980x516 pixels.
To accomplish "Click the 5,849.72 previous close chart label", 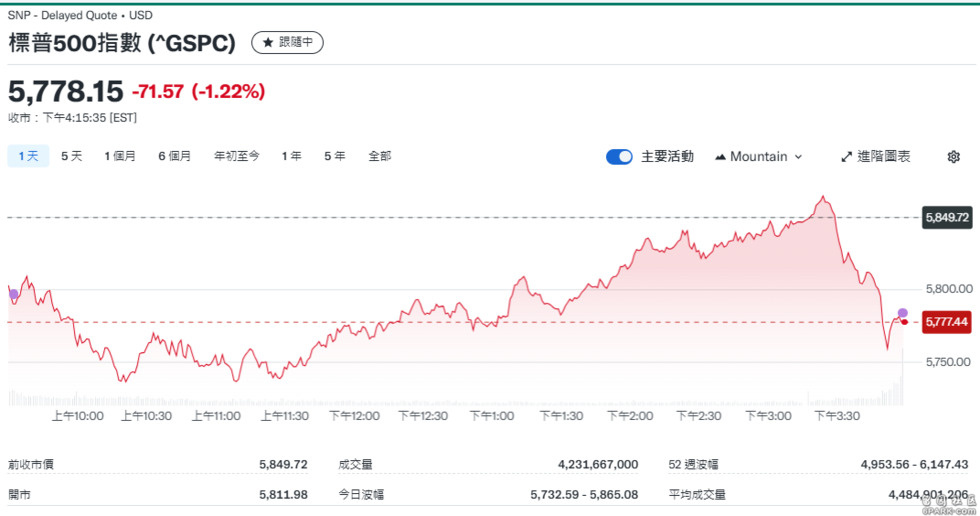I will click(x=947, y=217).
